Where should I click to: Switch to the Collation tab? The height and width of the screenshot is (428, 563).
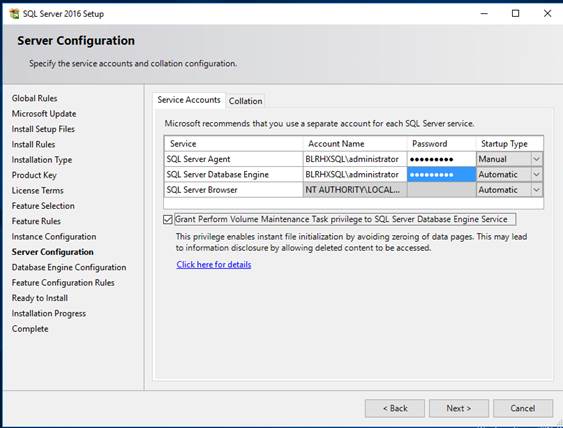tap(246, 101)
